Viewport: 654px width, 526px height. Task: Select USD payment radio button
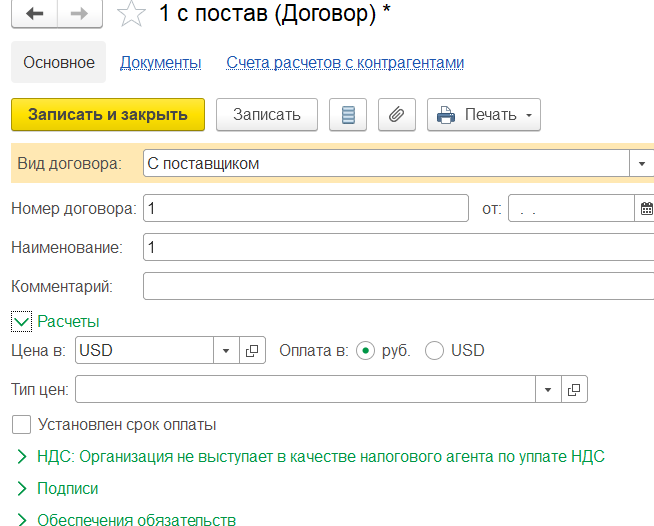[434, 351]
